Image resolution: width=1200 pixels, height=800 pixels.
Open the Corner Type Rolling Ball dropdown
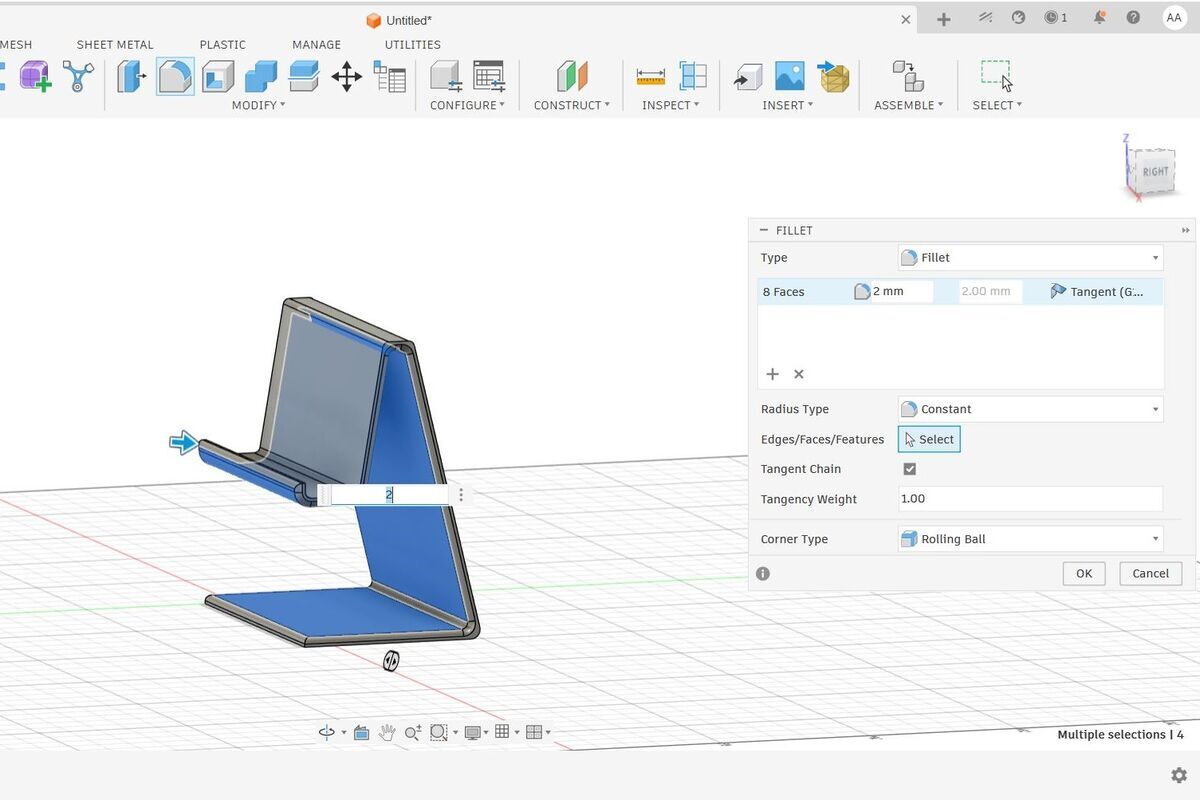coord(1030,539)
